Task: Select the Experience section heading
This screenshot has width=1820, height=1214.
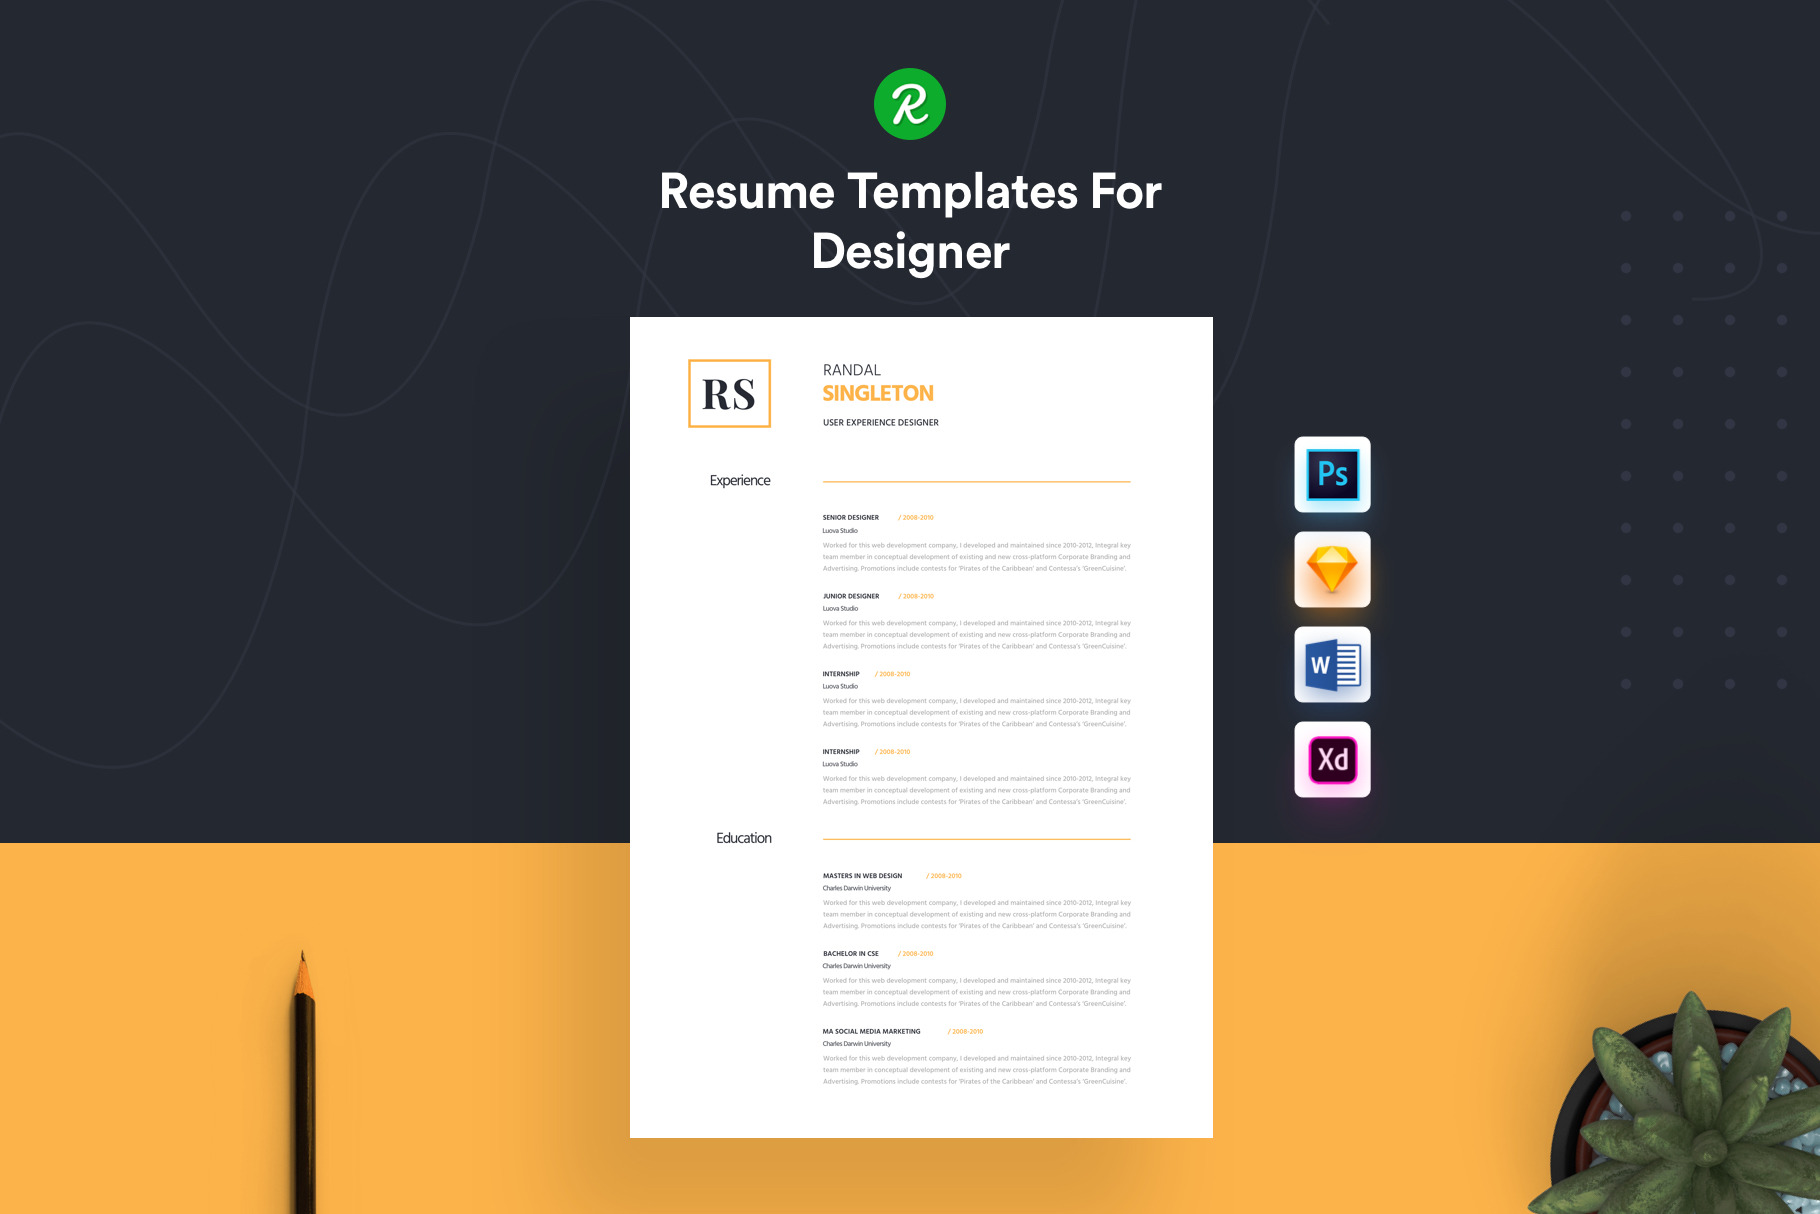Action: (x=740, y=481)
